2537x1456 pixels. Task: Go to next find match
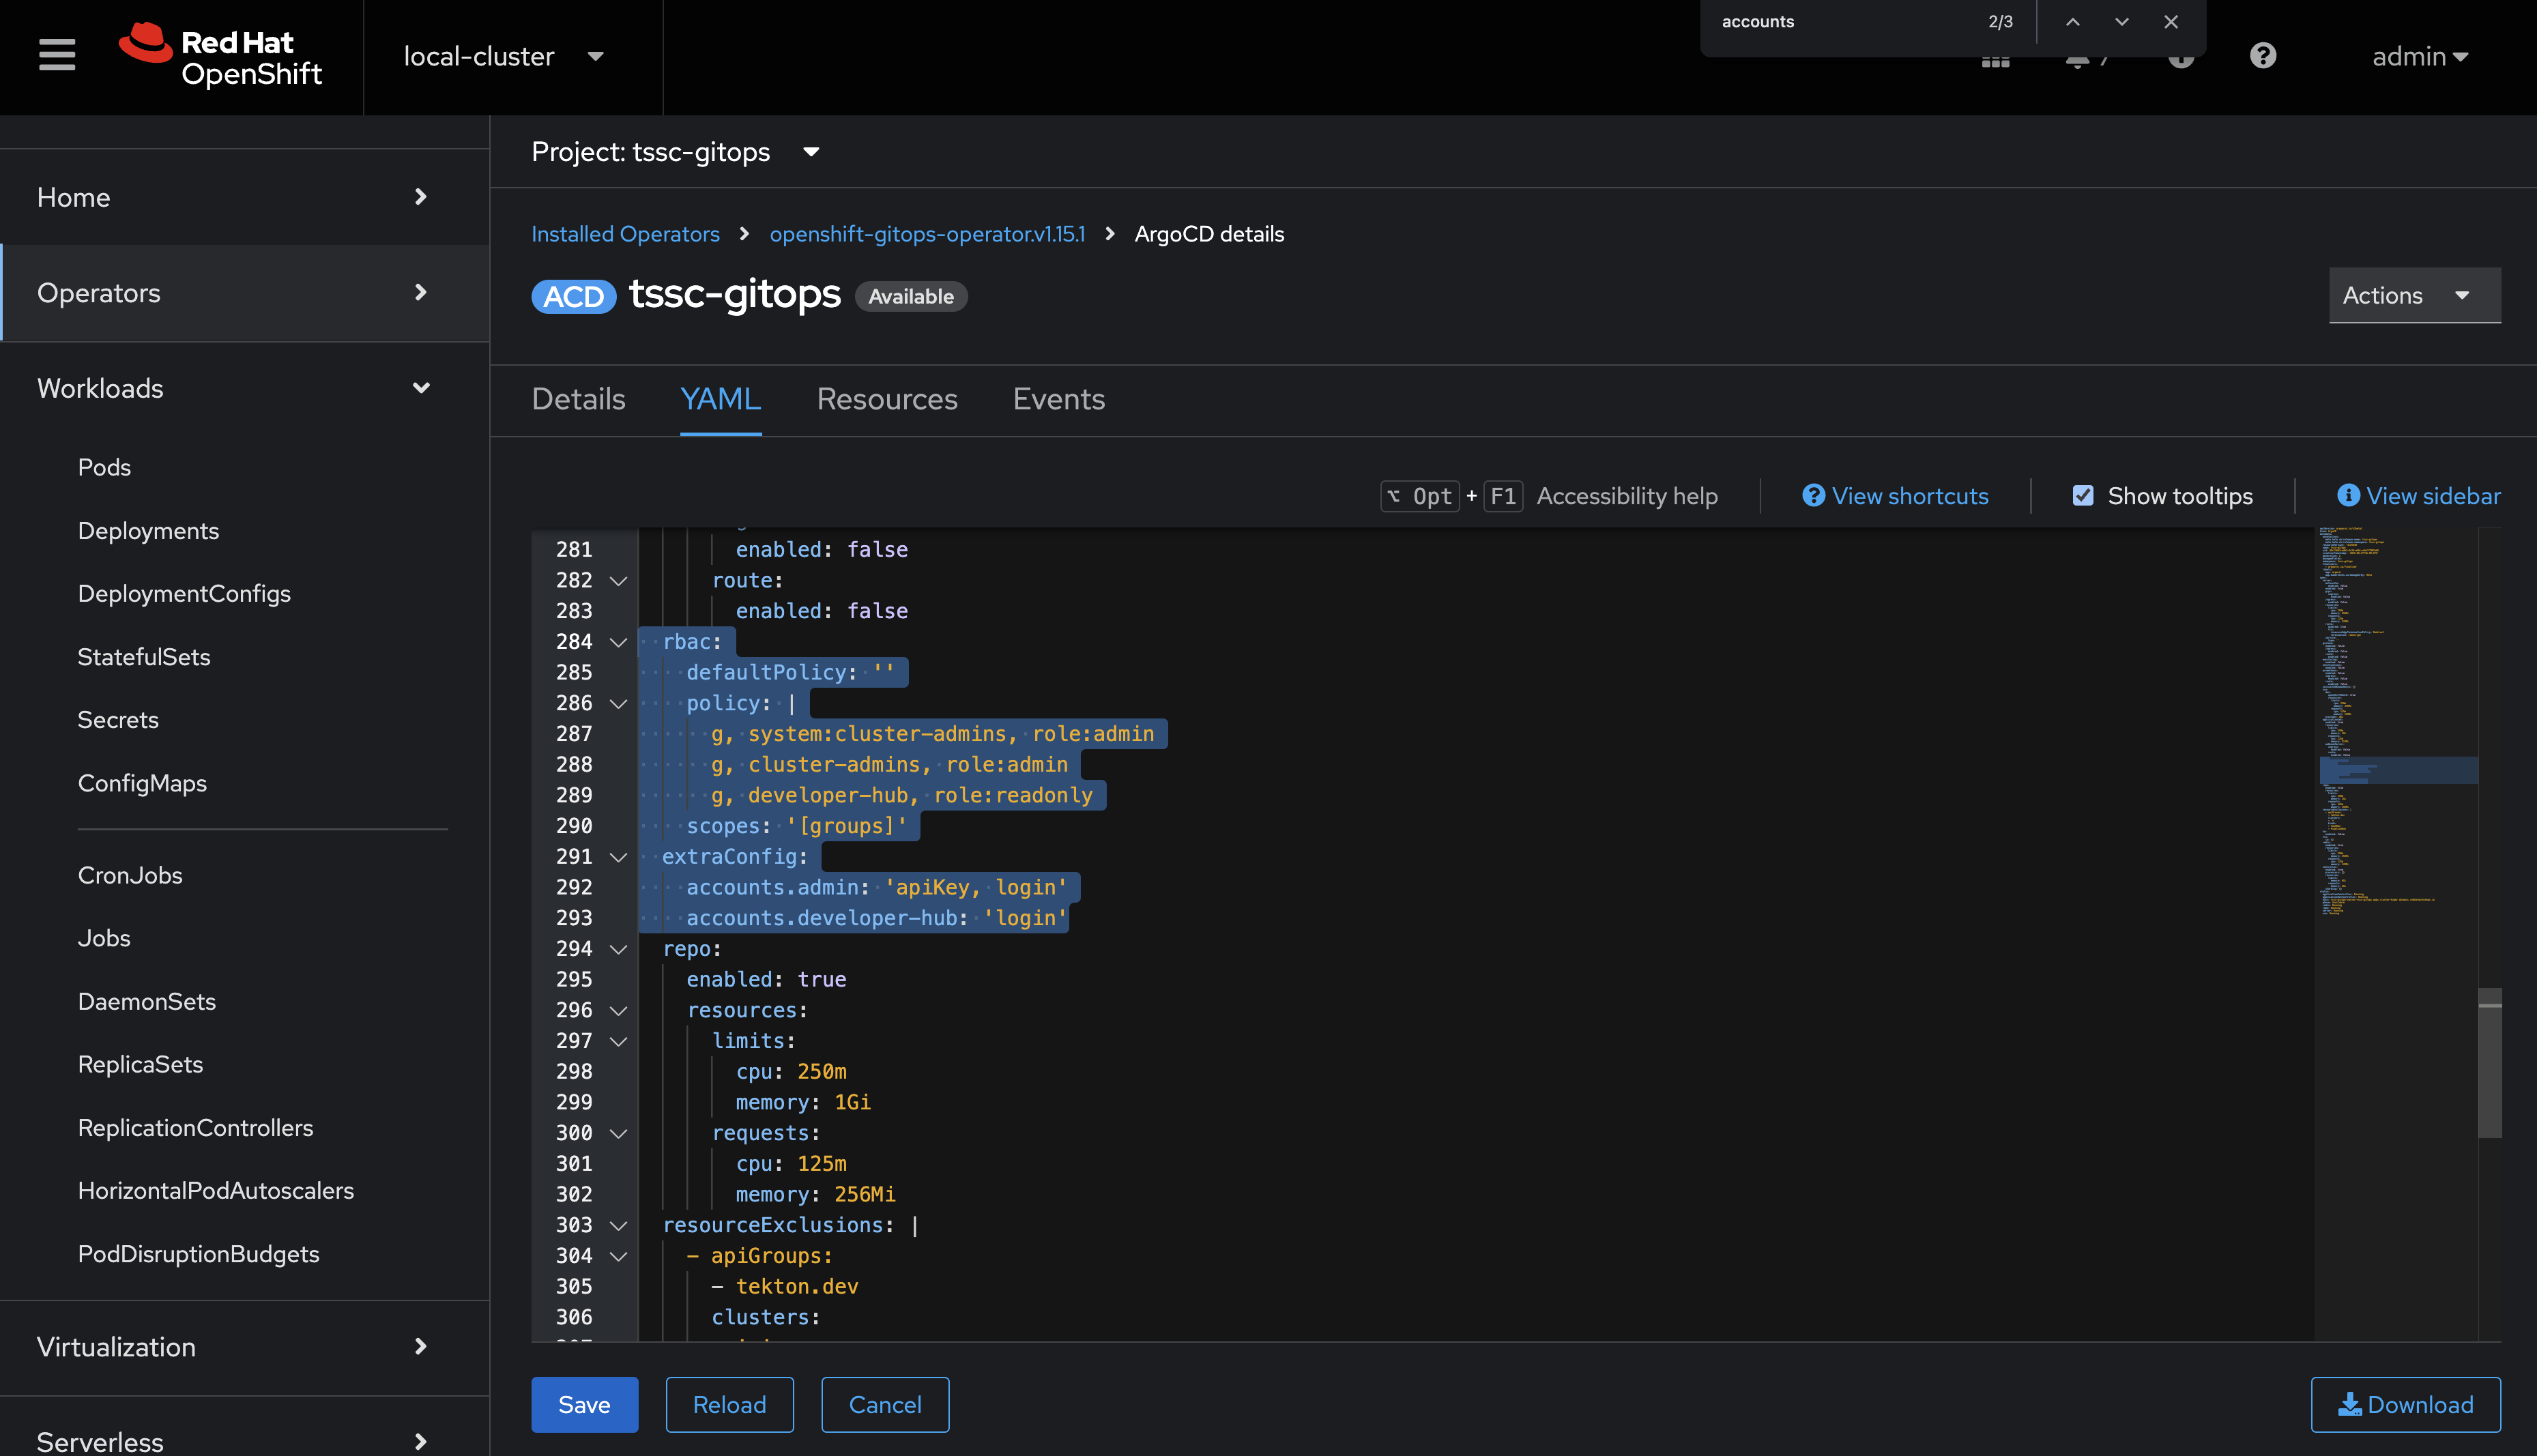click(2122, 22)
